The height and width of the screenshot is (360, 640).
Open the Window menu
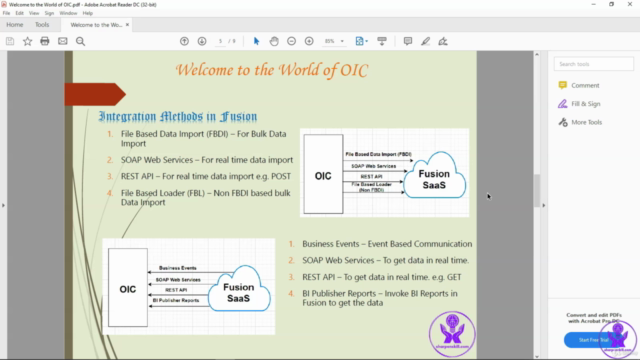[x=68, y=13]
